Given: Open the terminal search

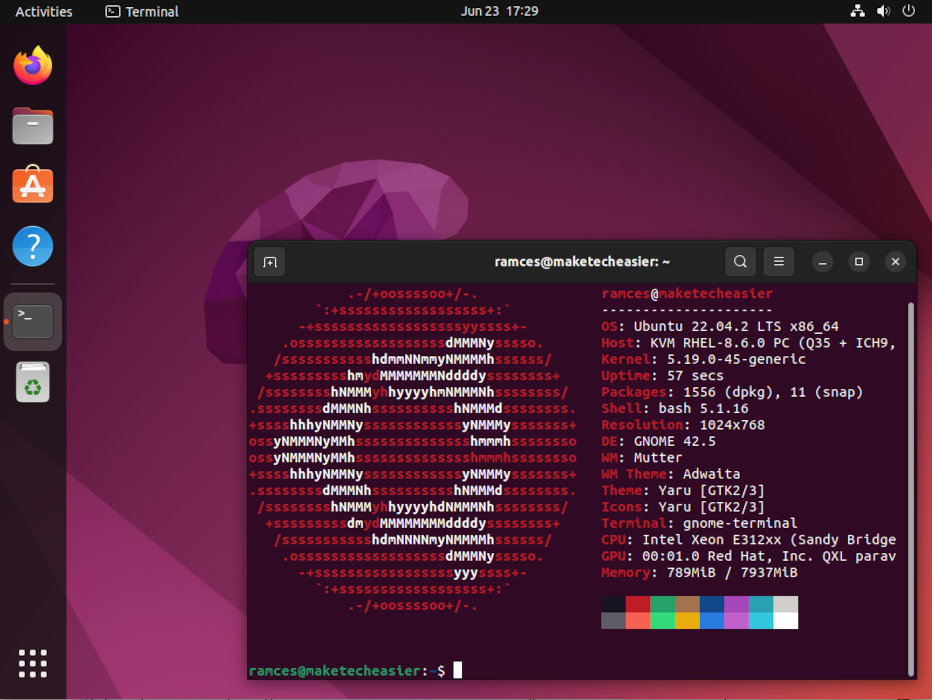Looking at the screenshot, I should 740,261.
